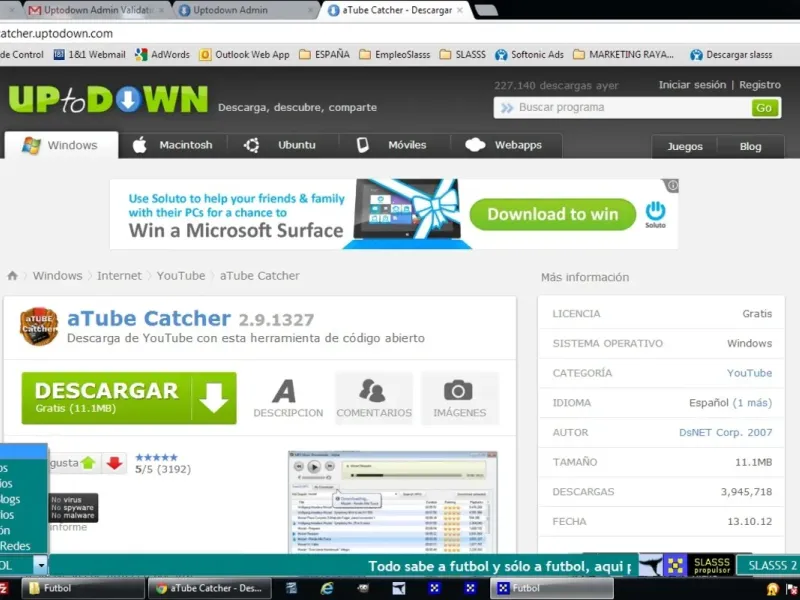800x600 pixels.
Task: Close the aTube Catcher browser tab
Action: tap(460, 10)
